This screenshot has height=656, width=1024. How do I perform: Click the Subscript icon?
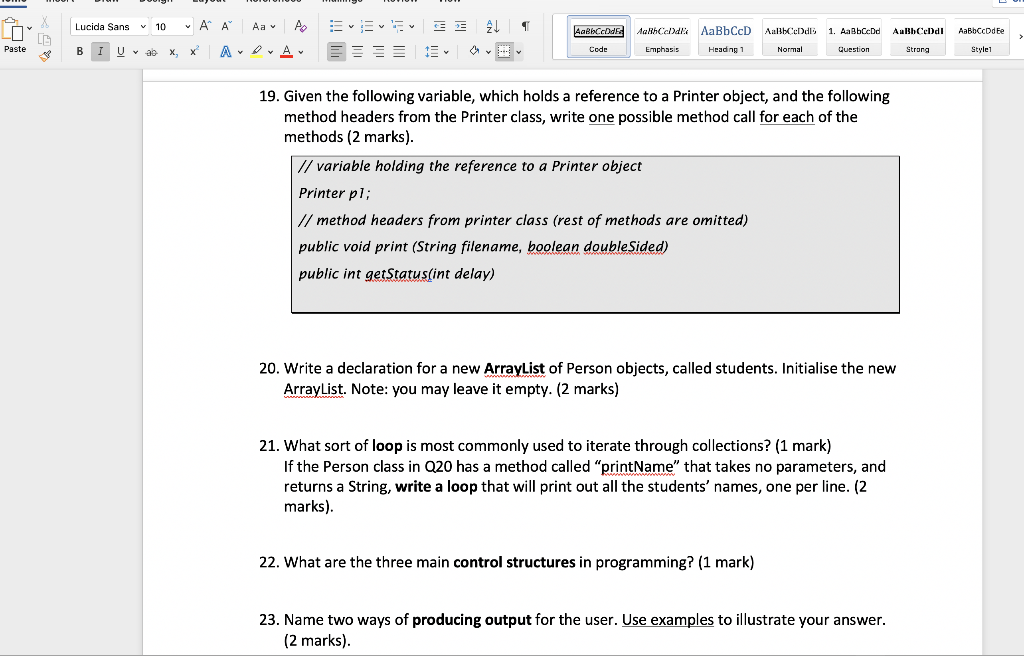173,51
